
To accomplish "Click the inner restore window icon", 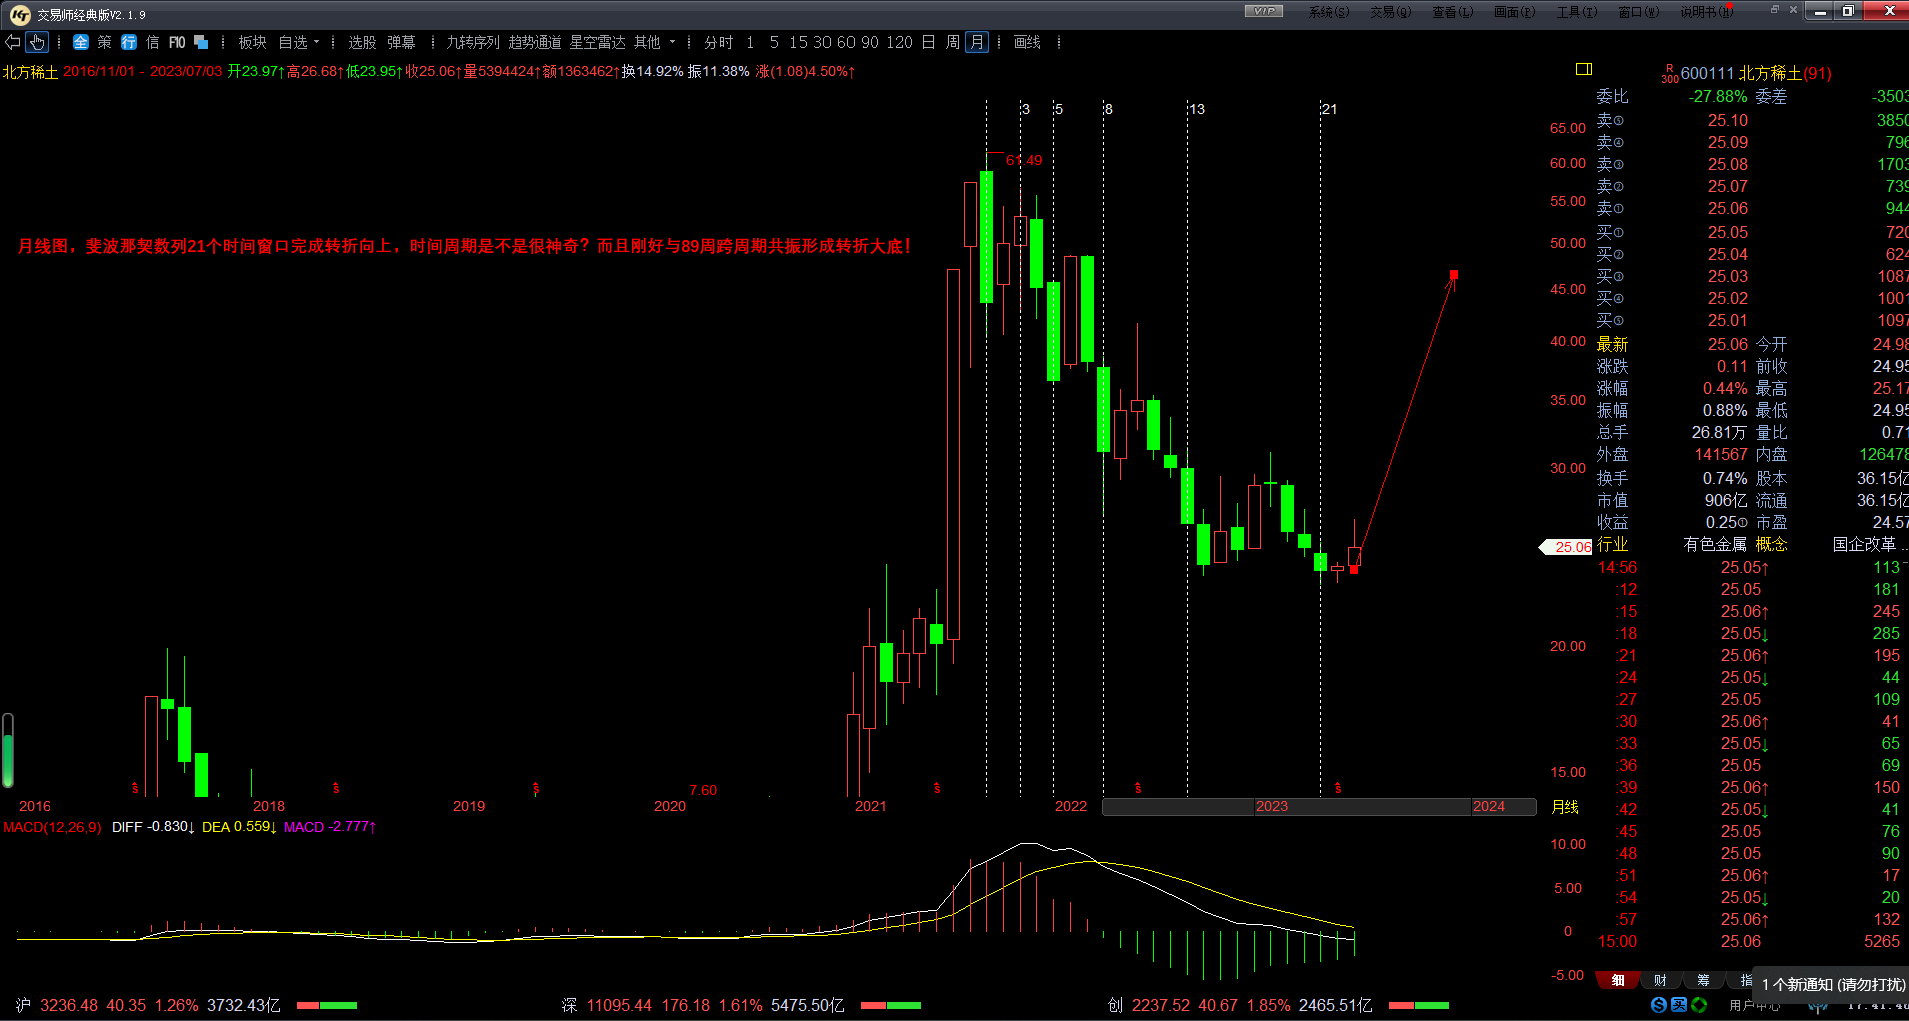I will coord(1775,9).
